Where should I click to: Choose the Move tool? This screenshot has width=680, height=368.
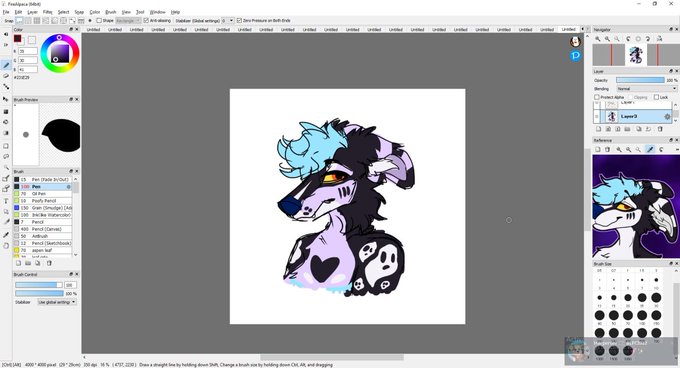(6, 99)
